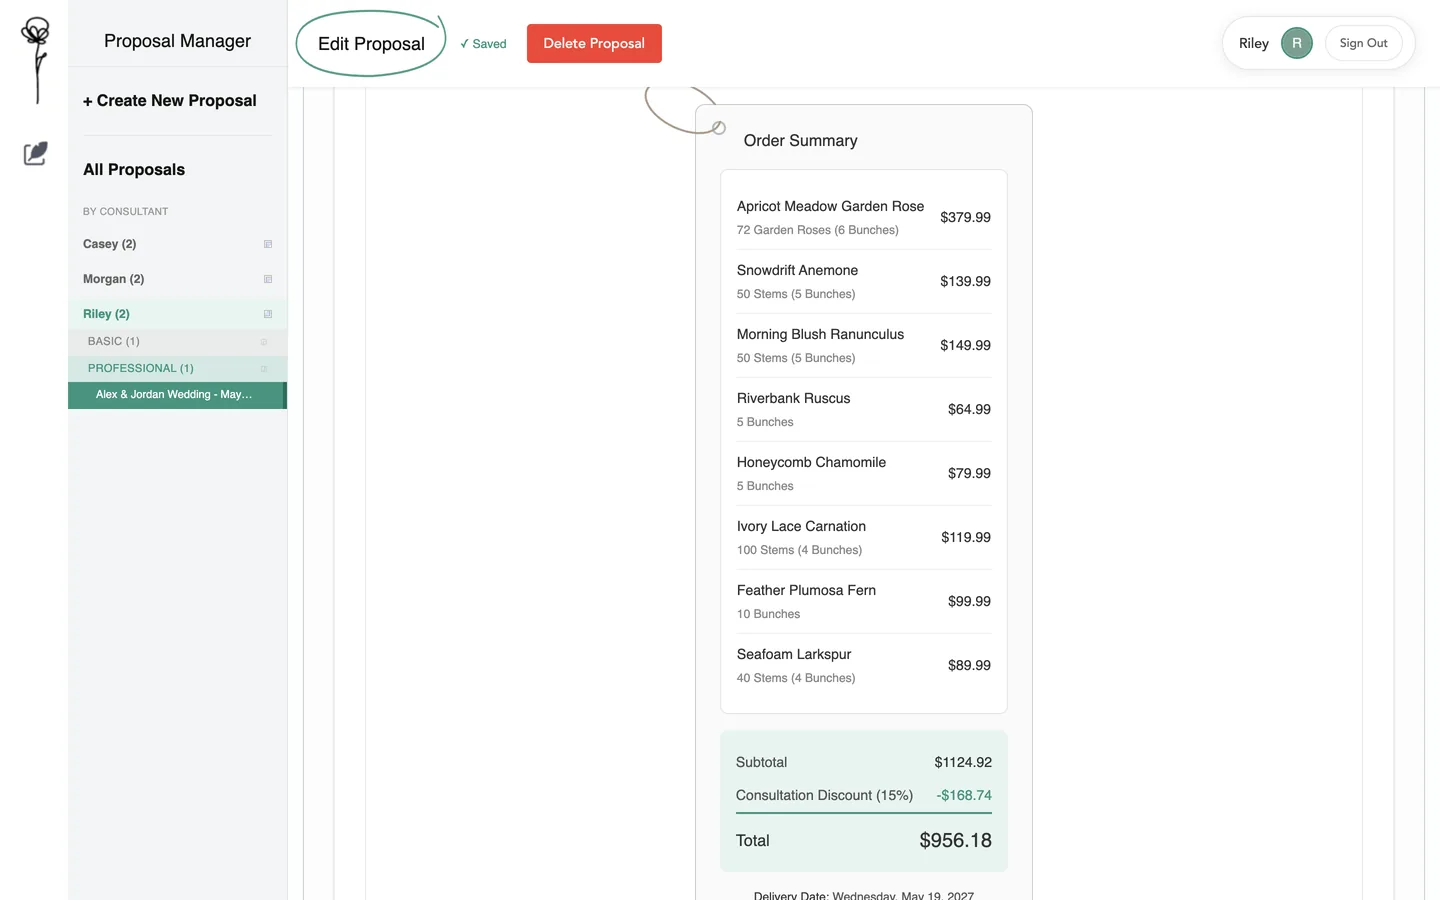Click the $119.99 price

(966, 537)
